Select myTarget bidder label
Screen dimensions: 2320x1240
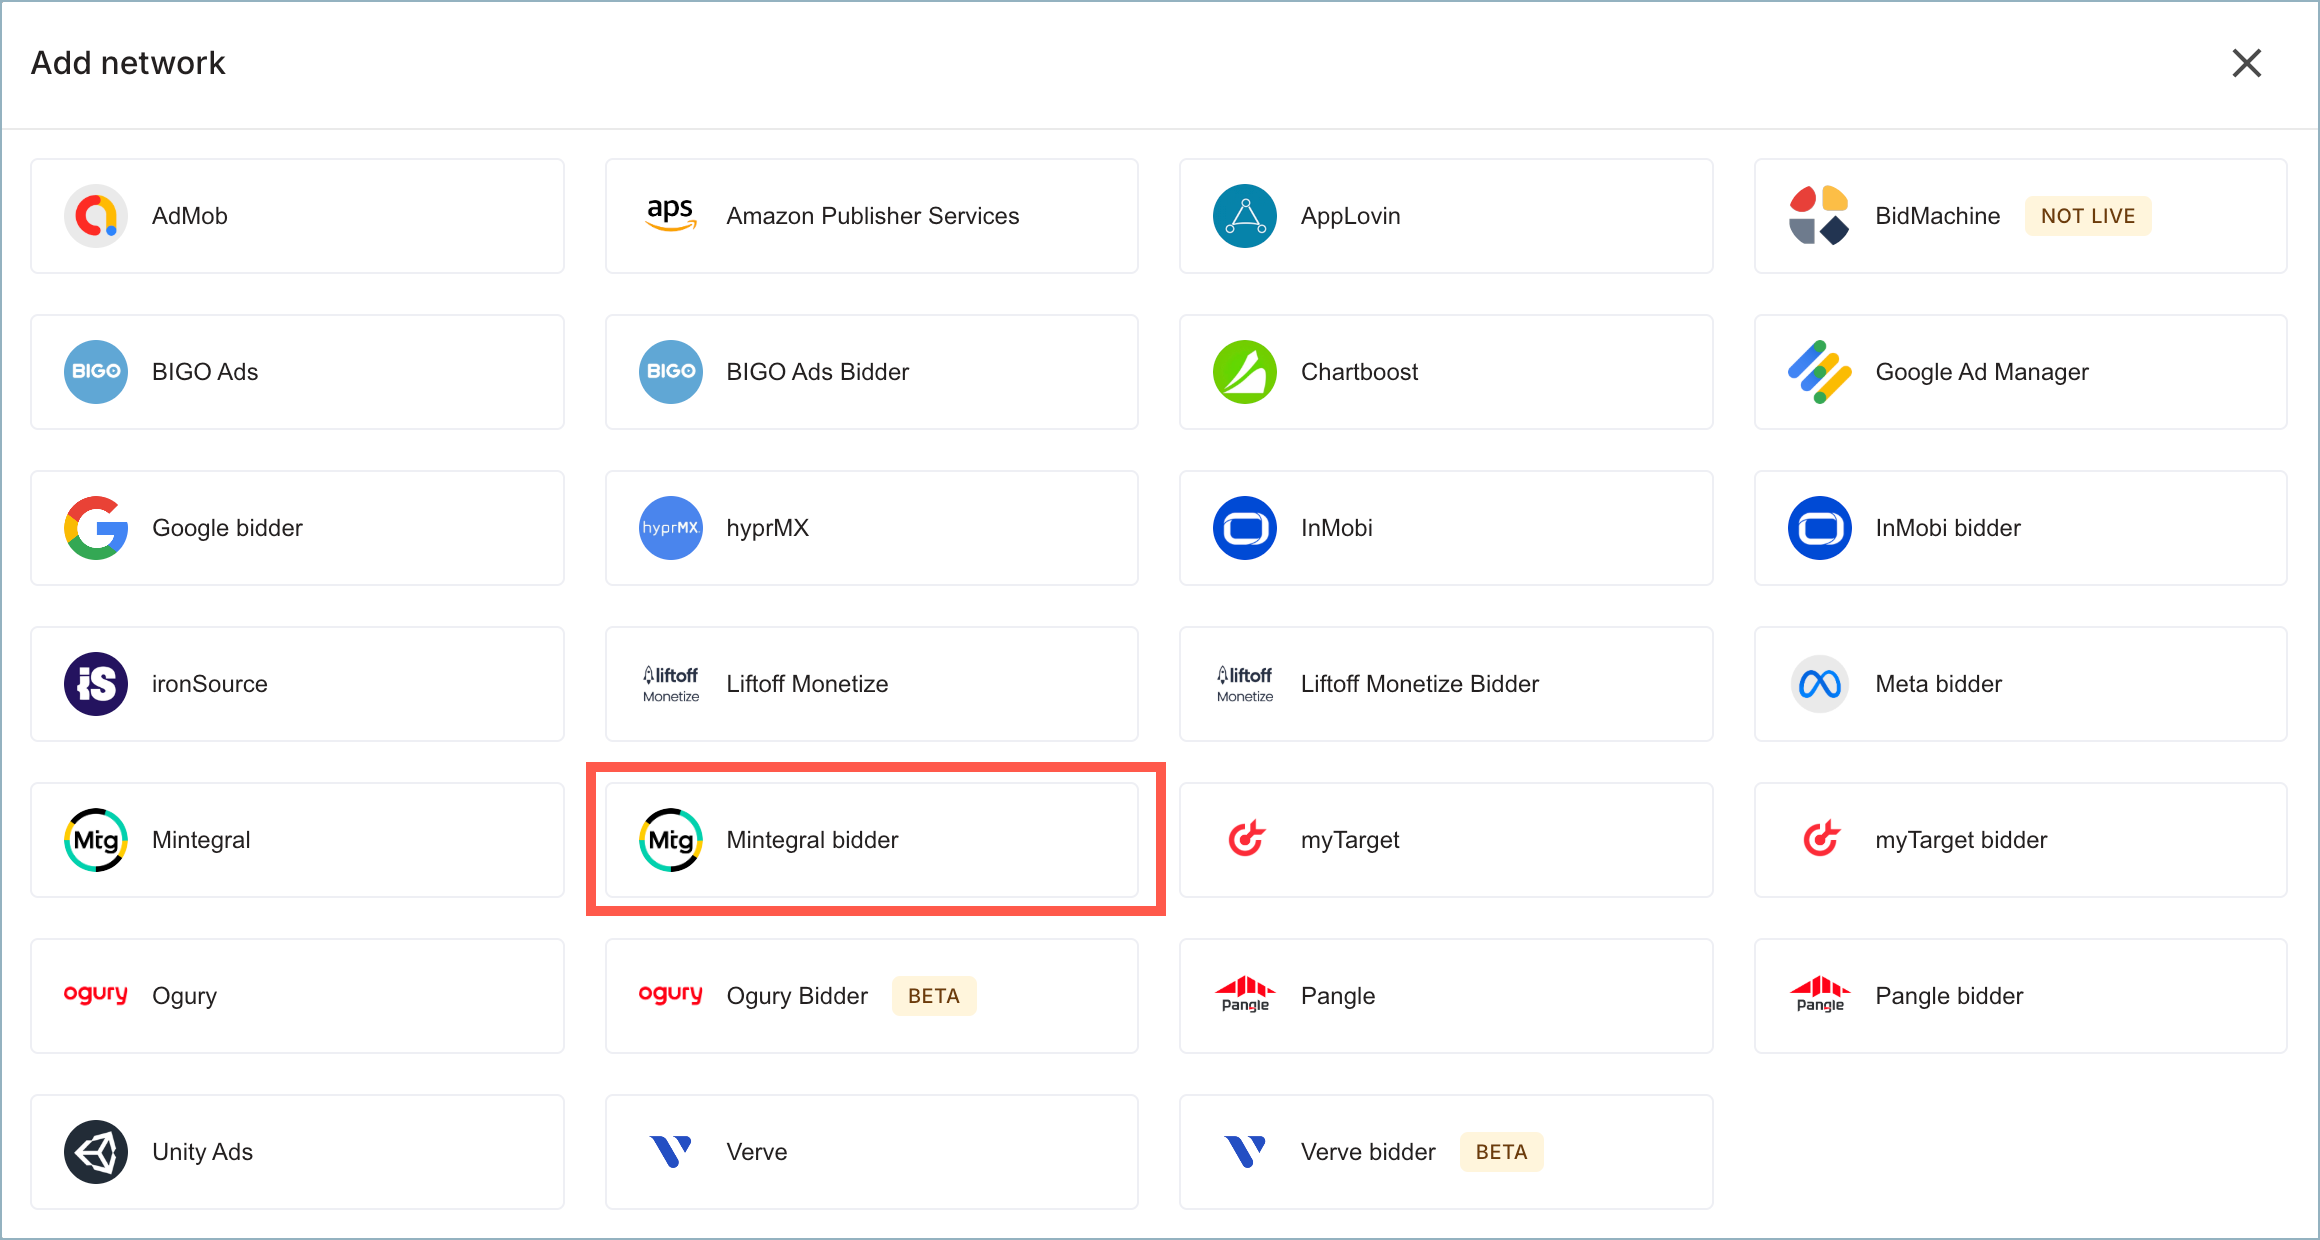click(x=1960, y=840)
